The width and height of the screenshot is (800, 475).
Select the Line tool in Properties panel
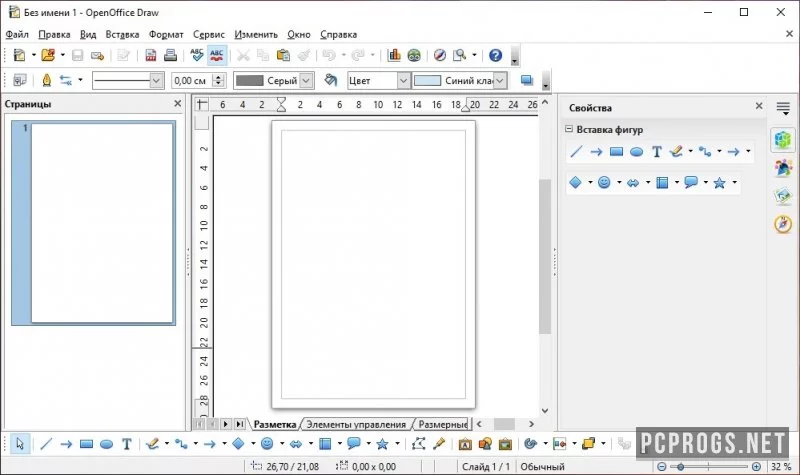coord(576,152)
